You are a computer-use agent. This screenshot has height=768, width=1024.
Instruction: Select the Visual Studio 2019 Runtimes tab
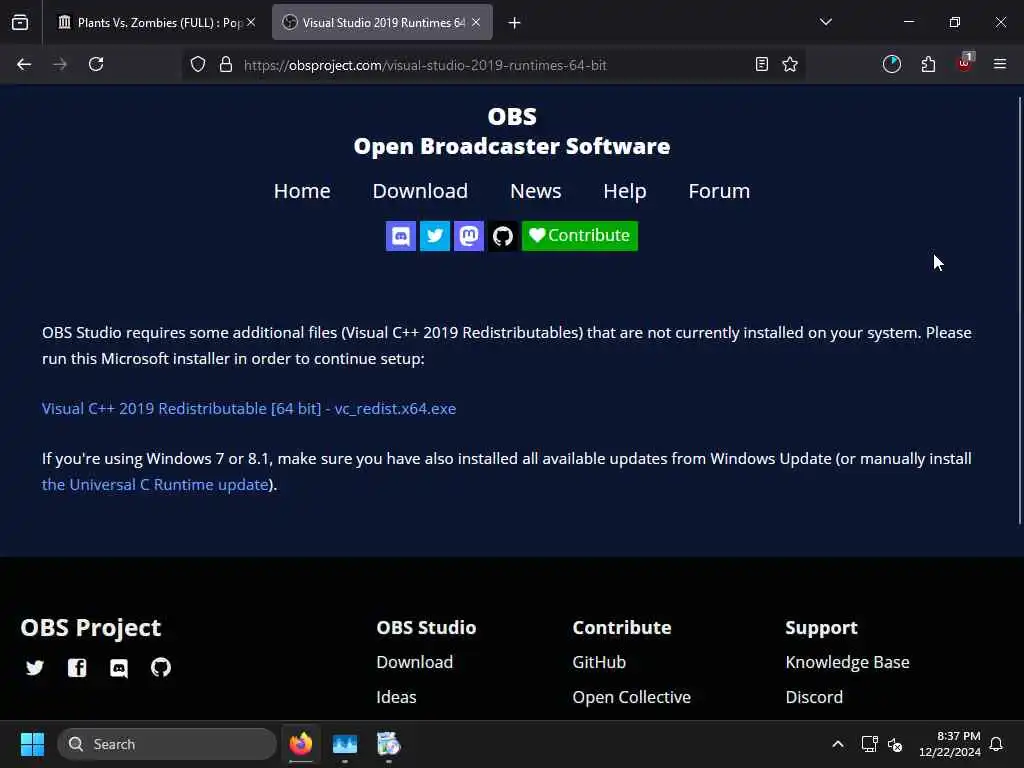point(382,23)
